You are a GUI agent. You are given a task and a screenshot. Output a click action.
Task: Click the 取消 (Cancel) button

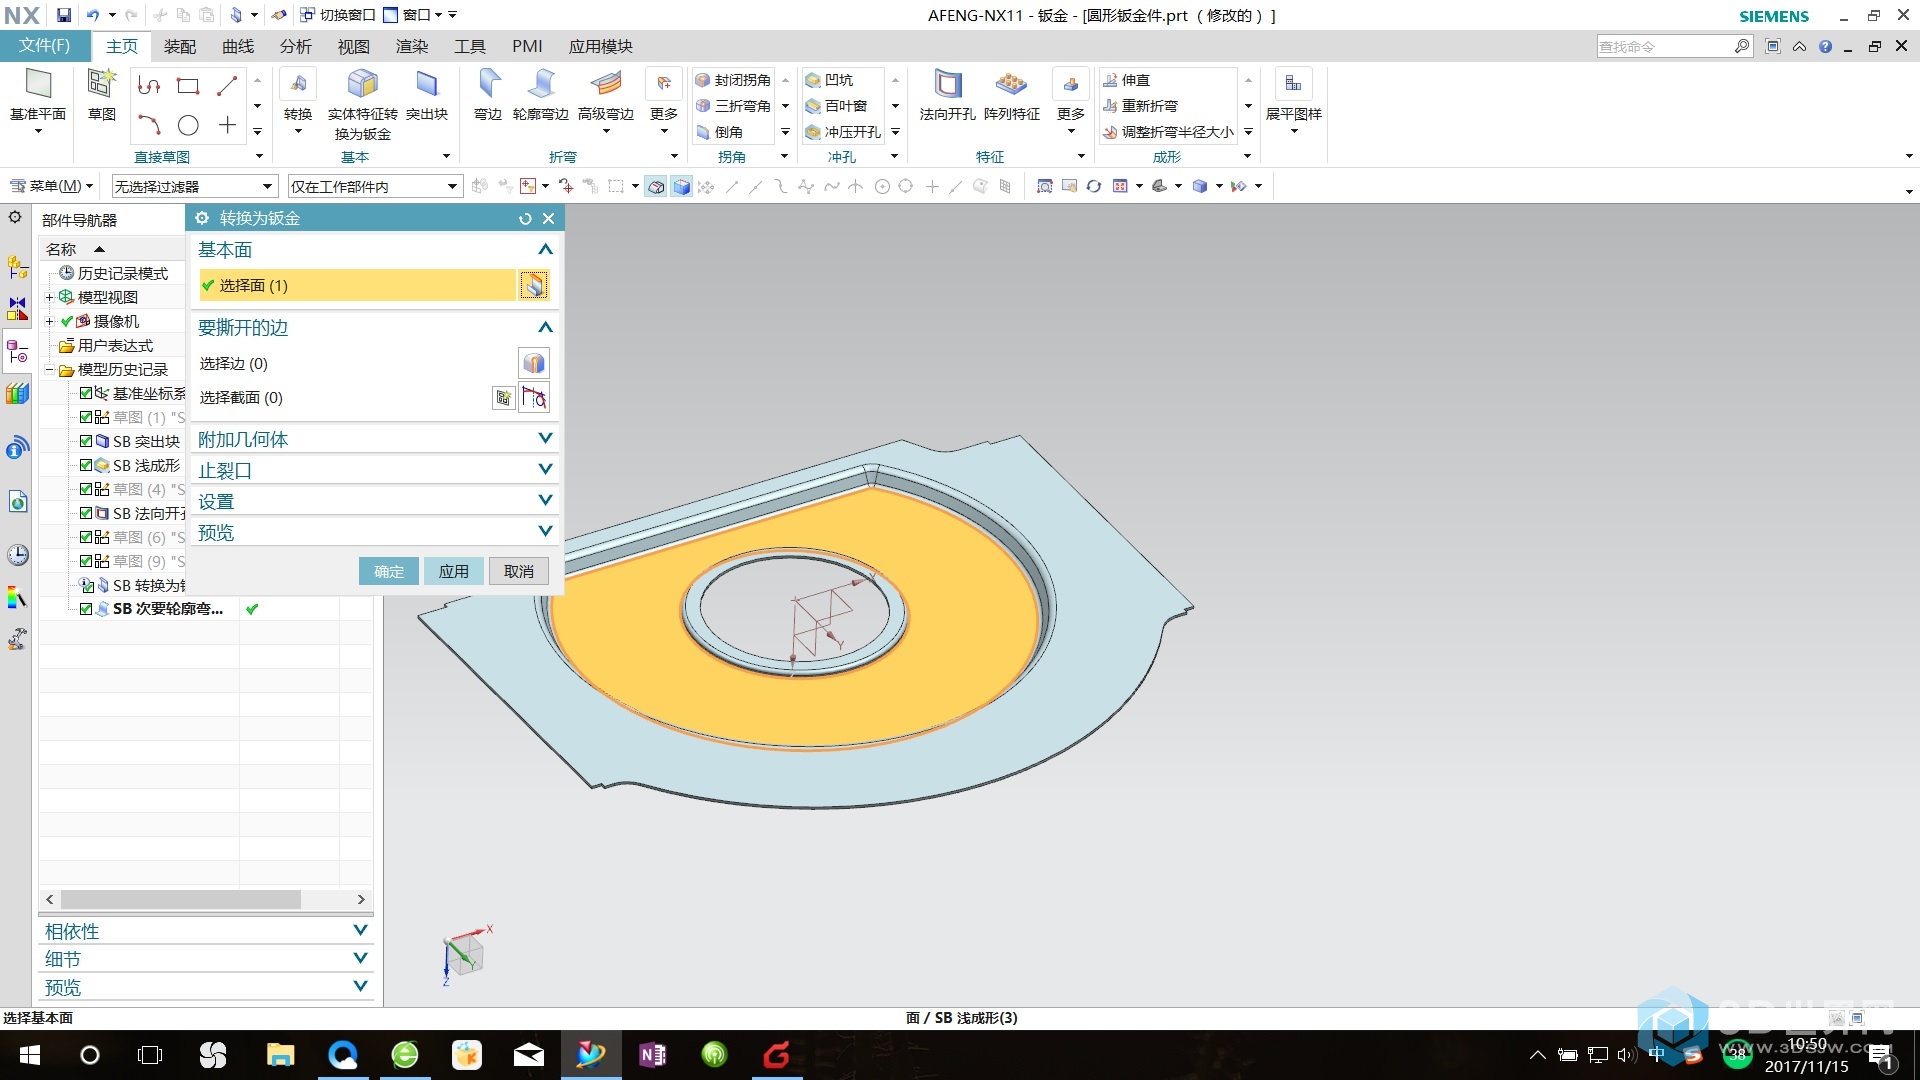pos(519,571)
